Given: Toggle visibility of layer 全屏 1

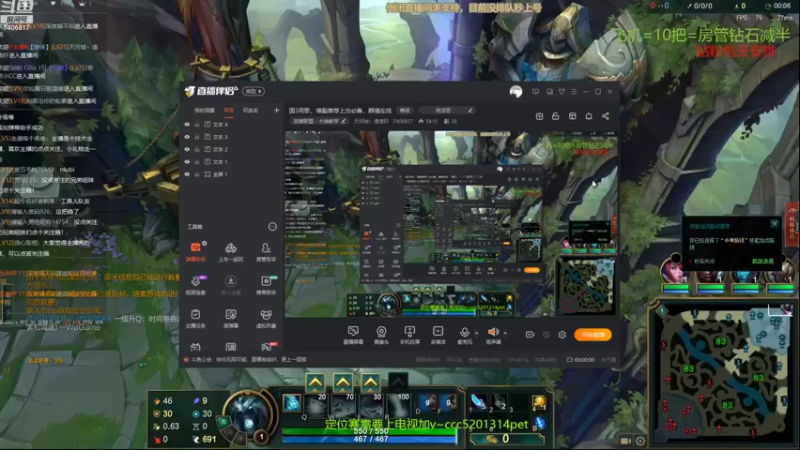Looking at the screenshot, I should 187,174.
